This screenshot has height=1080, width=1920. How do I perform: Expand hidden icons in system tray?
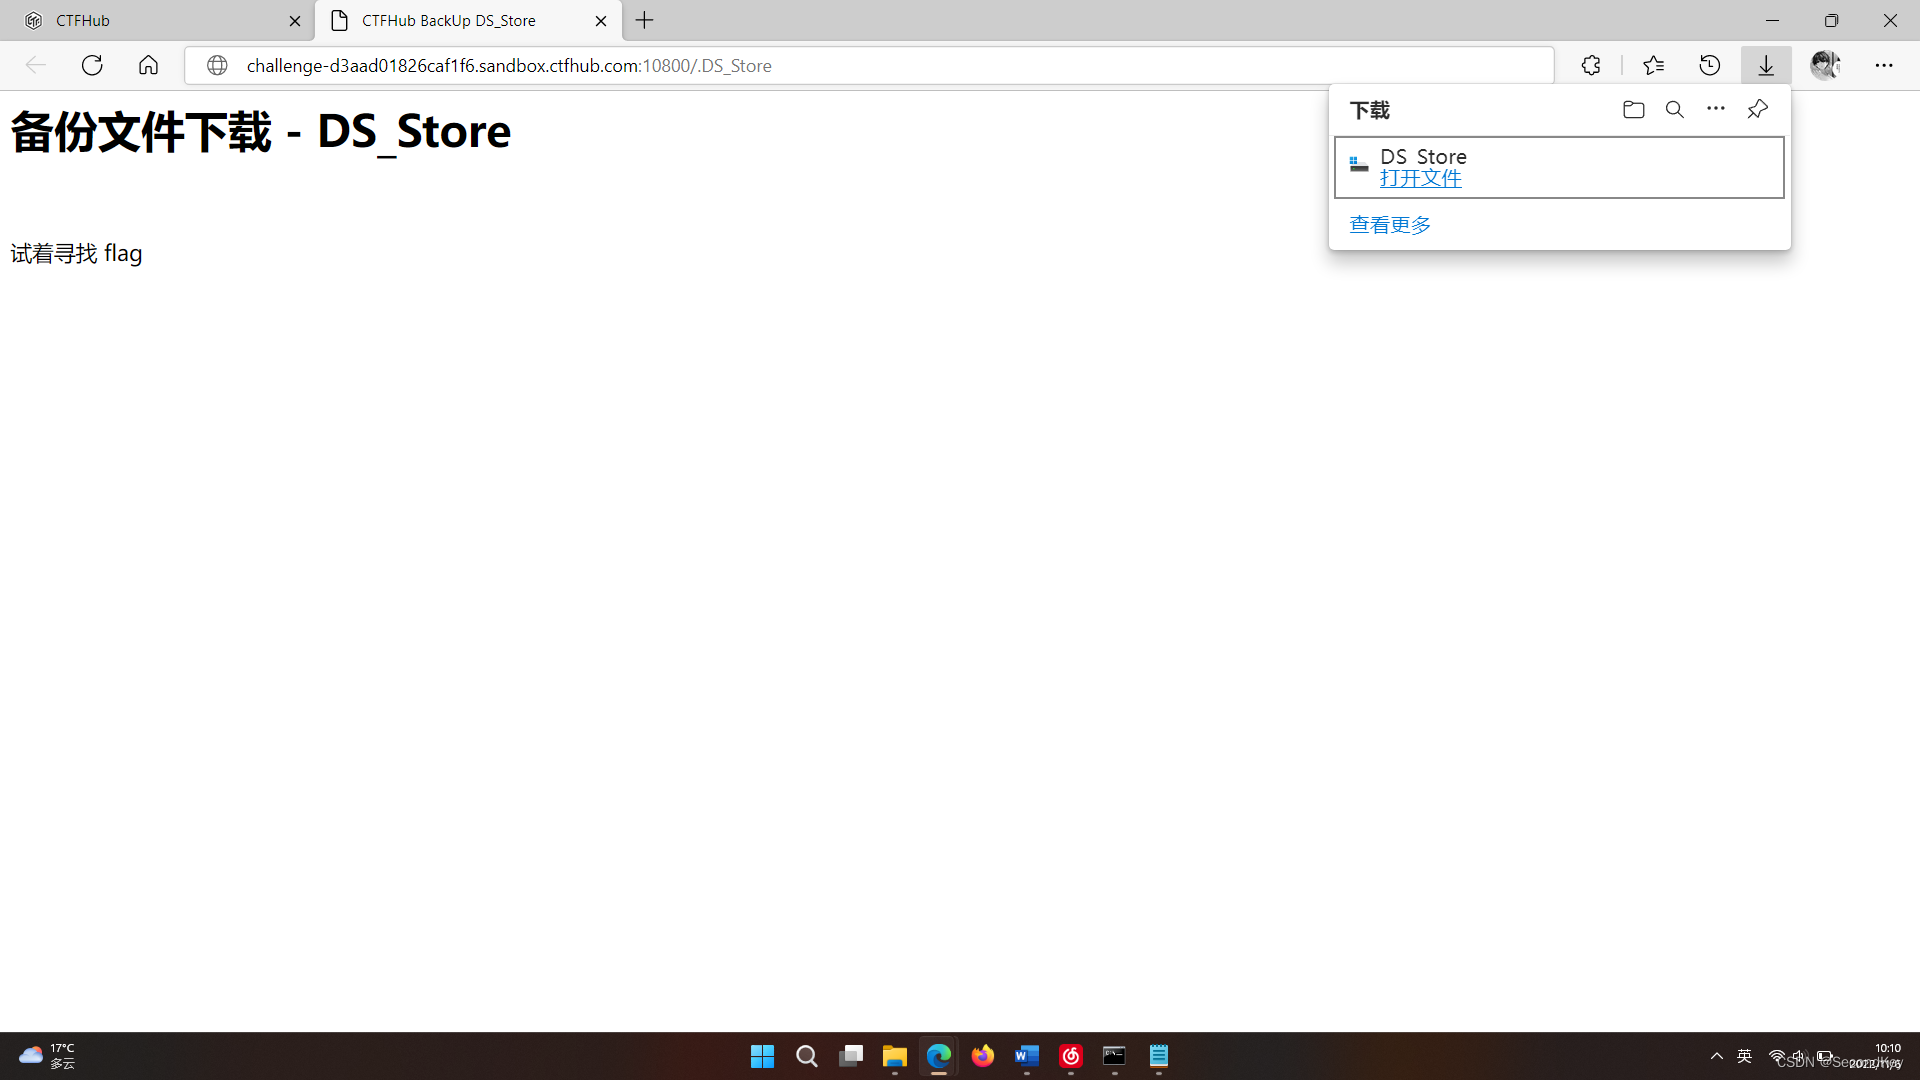pyautogui.click(x=1716, y=1055)
